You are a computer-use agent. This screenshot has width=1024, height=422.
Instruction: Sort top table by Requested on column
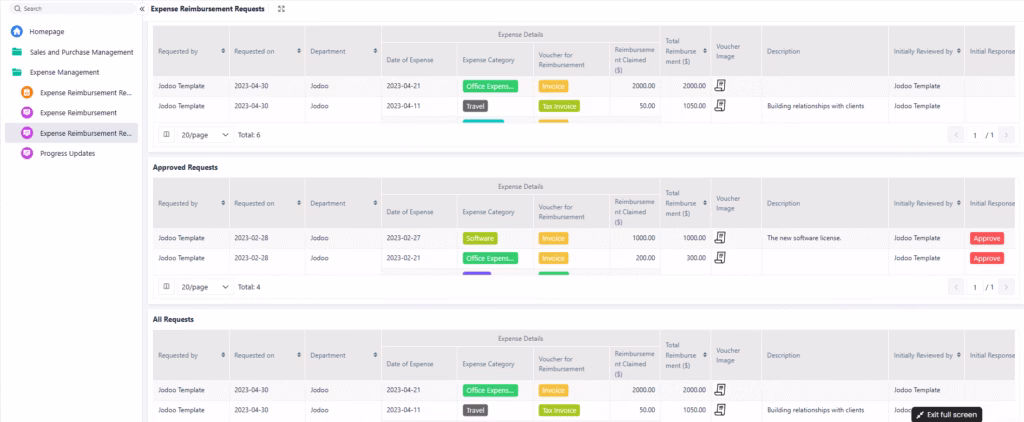(x=298, y=50)
